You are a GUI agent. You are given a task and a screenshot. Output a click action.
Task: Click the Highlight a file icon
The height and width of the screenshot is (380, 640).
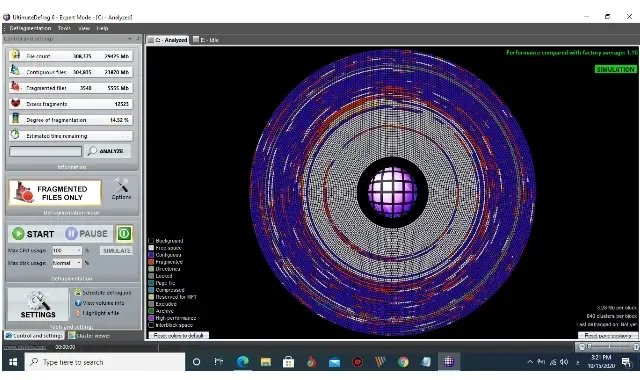78,313
